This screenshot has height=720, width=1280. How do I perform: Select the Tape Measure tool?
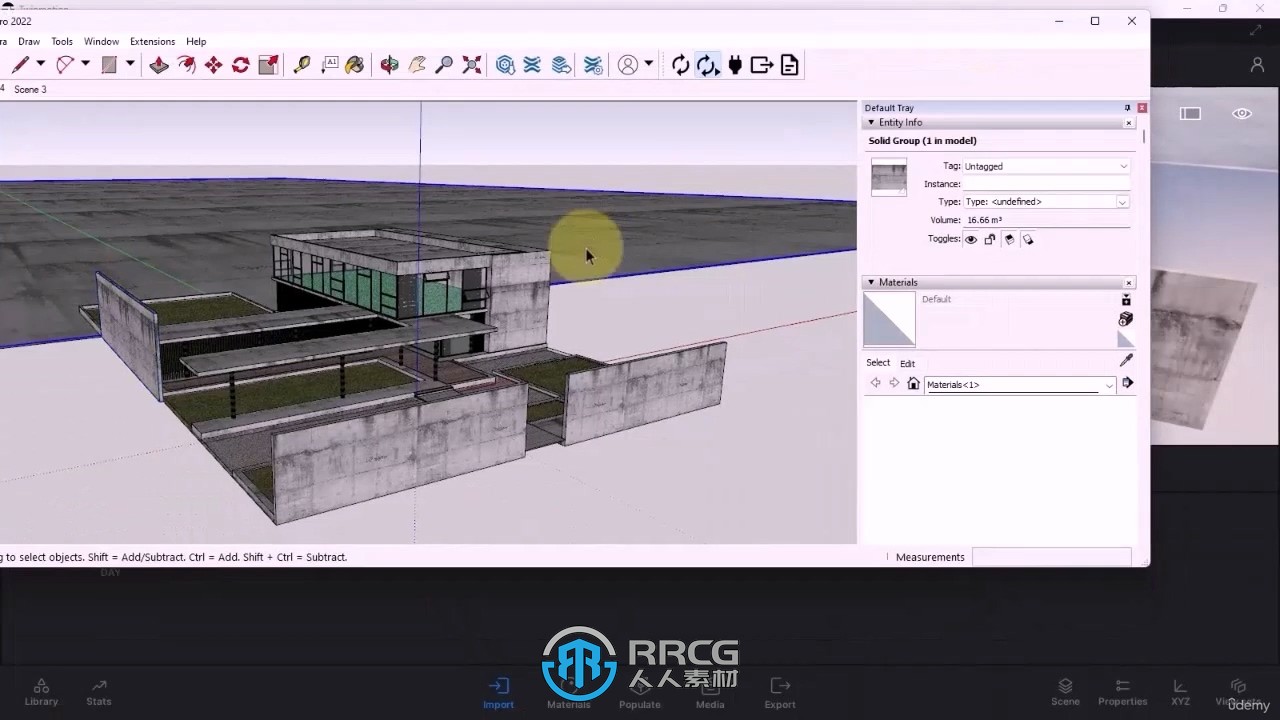[x=301, y=65]
